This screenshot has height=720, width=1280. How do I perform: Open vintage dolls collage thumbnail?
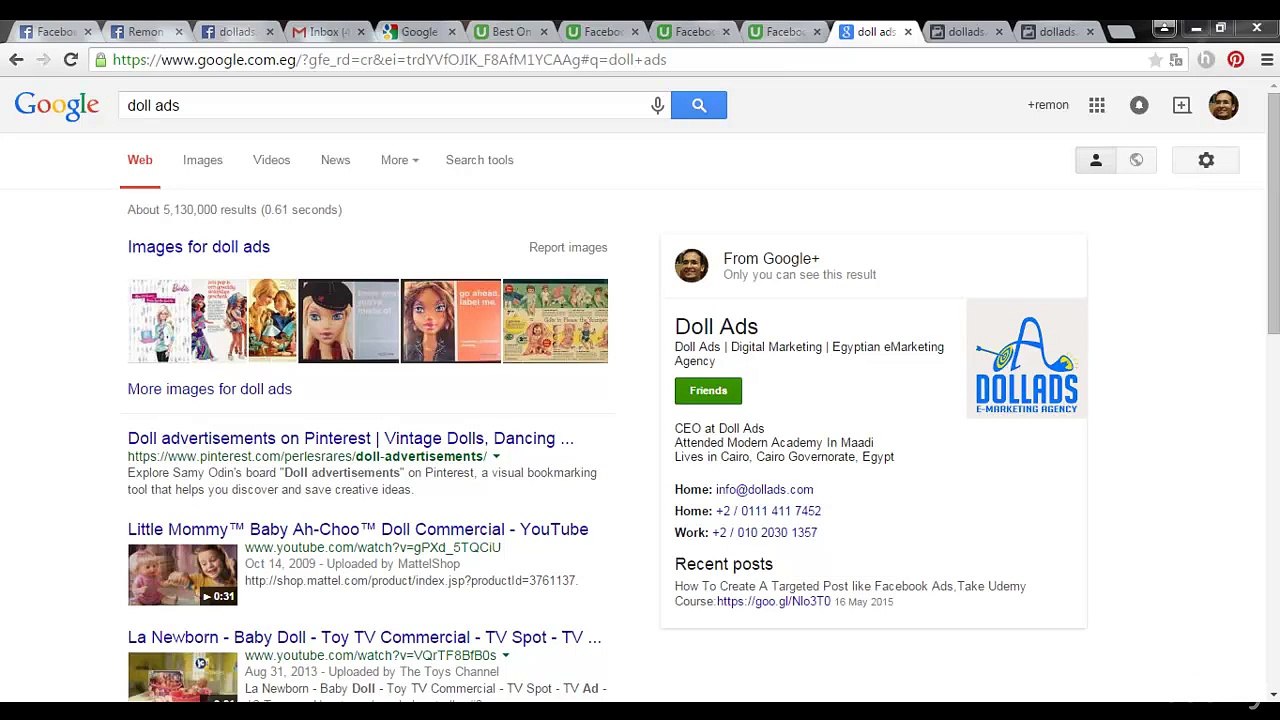point(555,321)
